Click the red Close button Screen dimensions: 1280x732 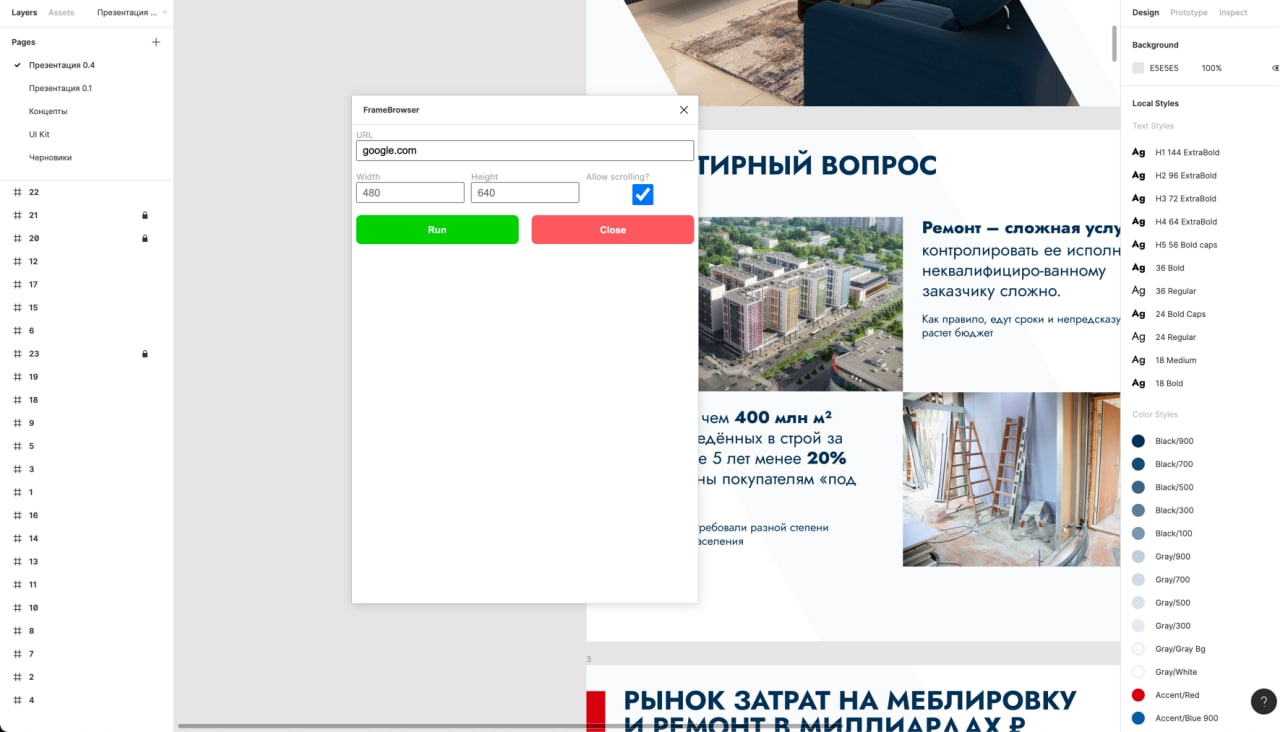click(612, 230)
